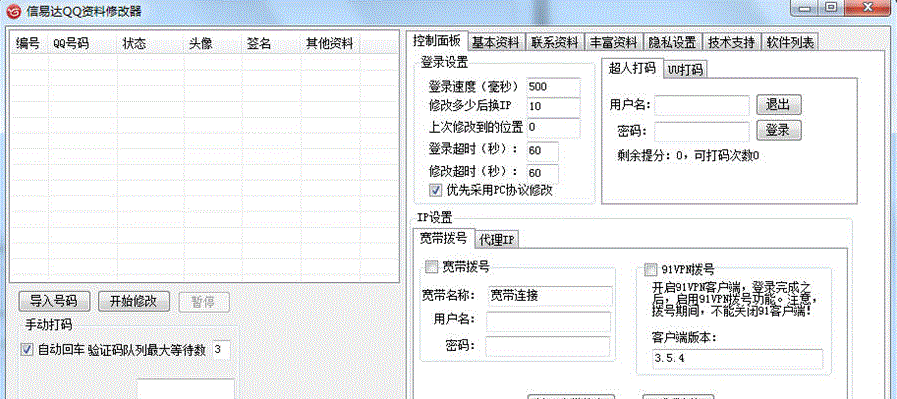Focus the 登录速度（毫秒） field
The width and height of the screenshot is (897, 399).
553,87
